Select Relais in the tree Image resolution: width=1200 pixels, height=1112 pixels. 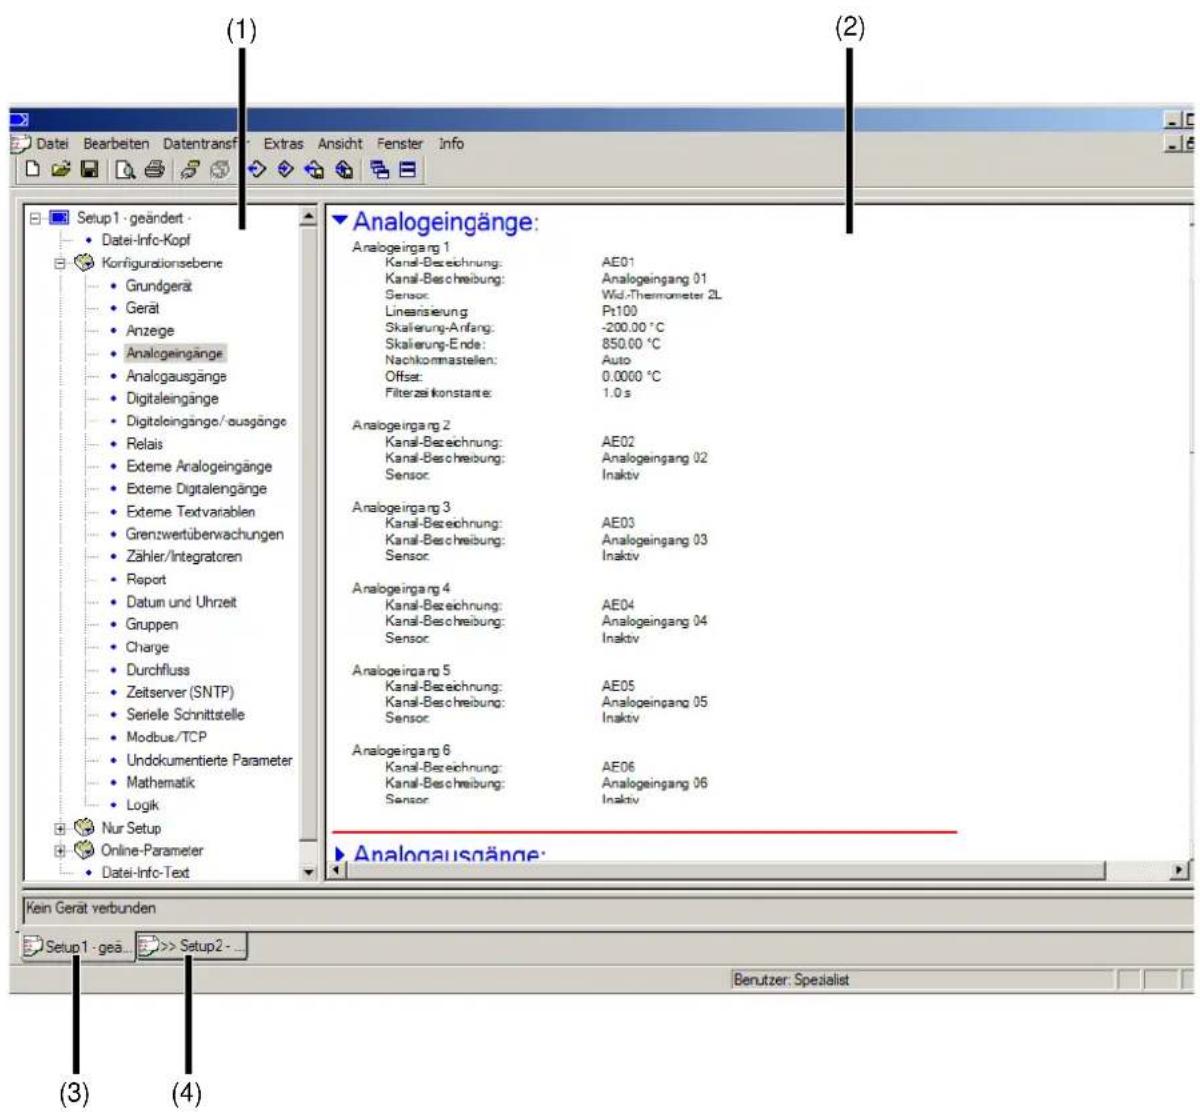coord(144,444)
